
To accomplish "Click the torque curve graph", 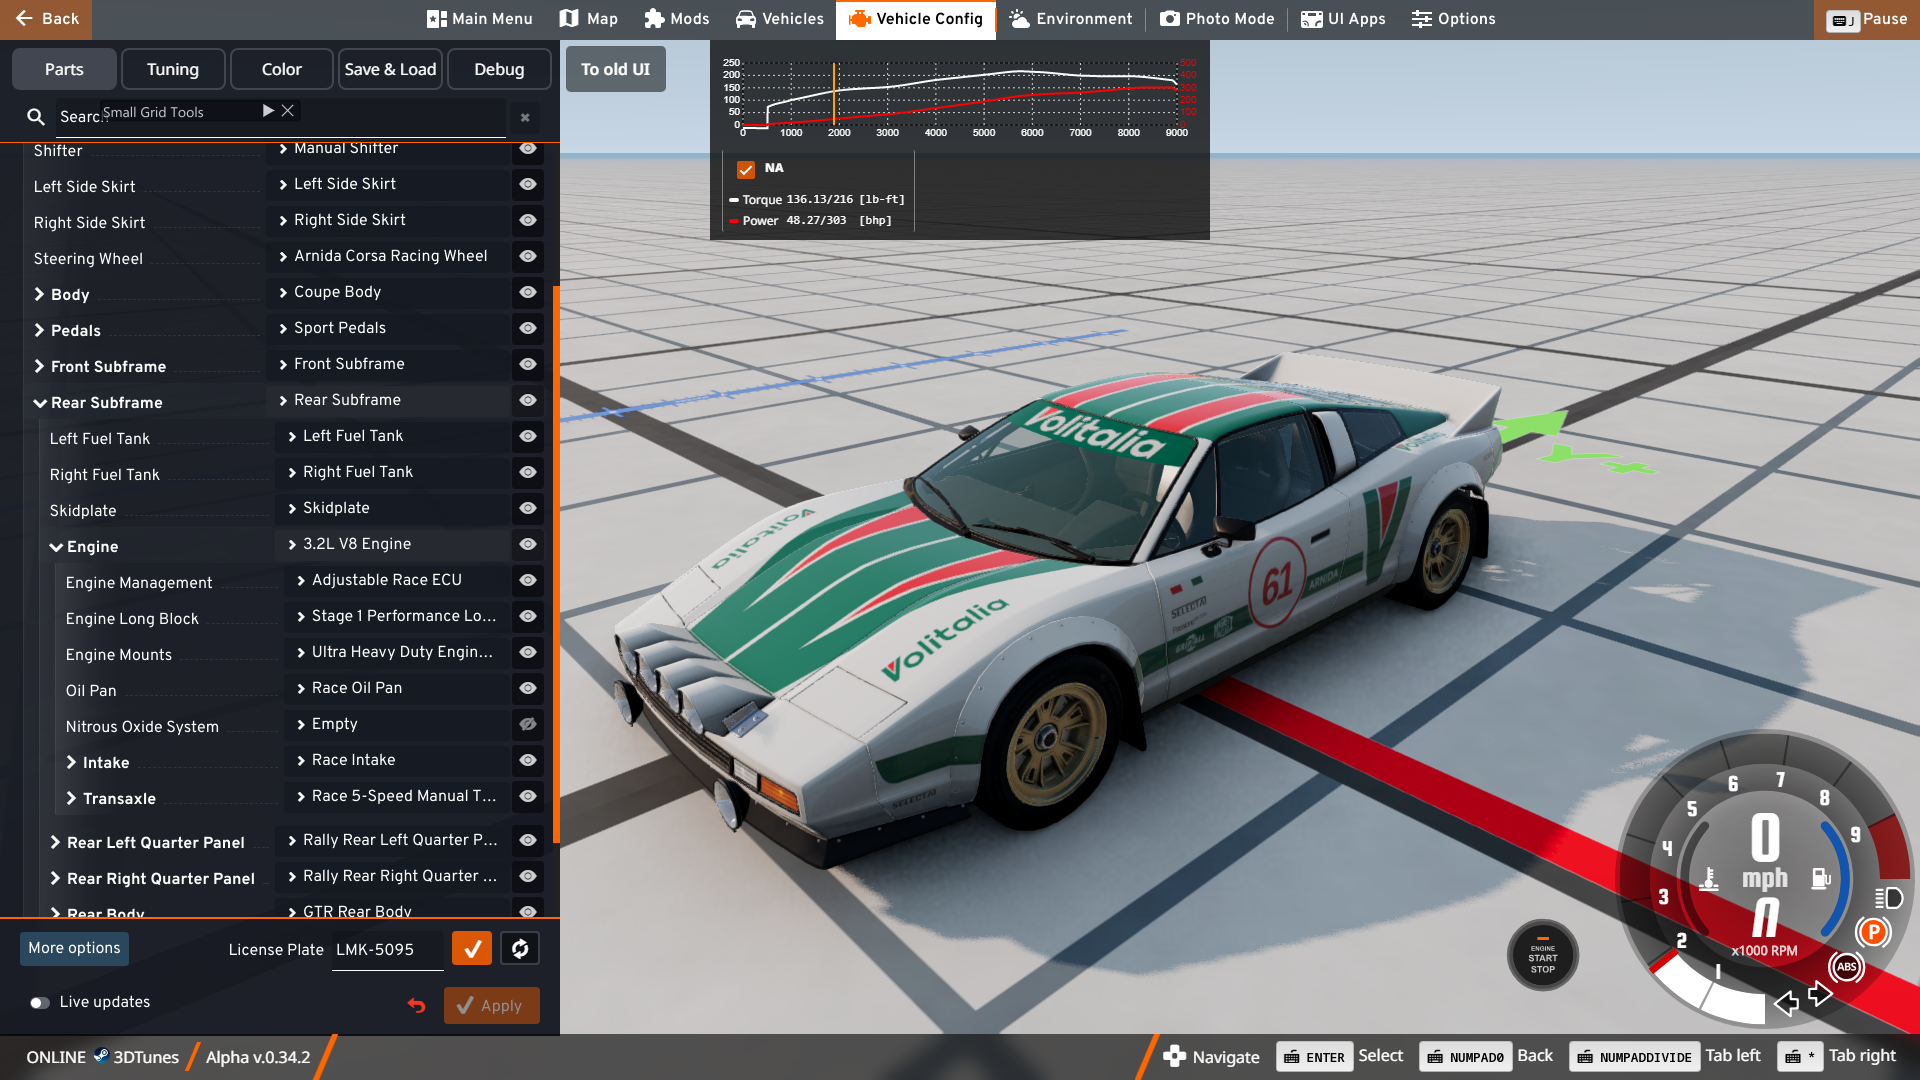I will pyautogui.click(x=960, y=97).
